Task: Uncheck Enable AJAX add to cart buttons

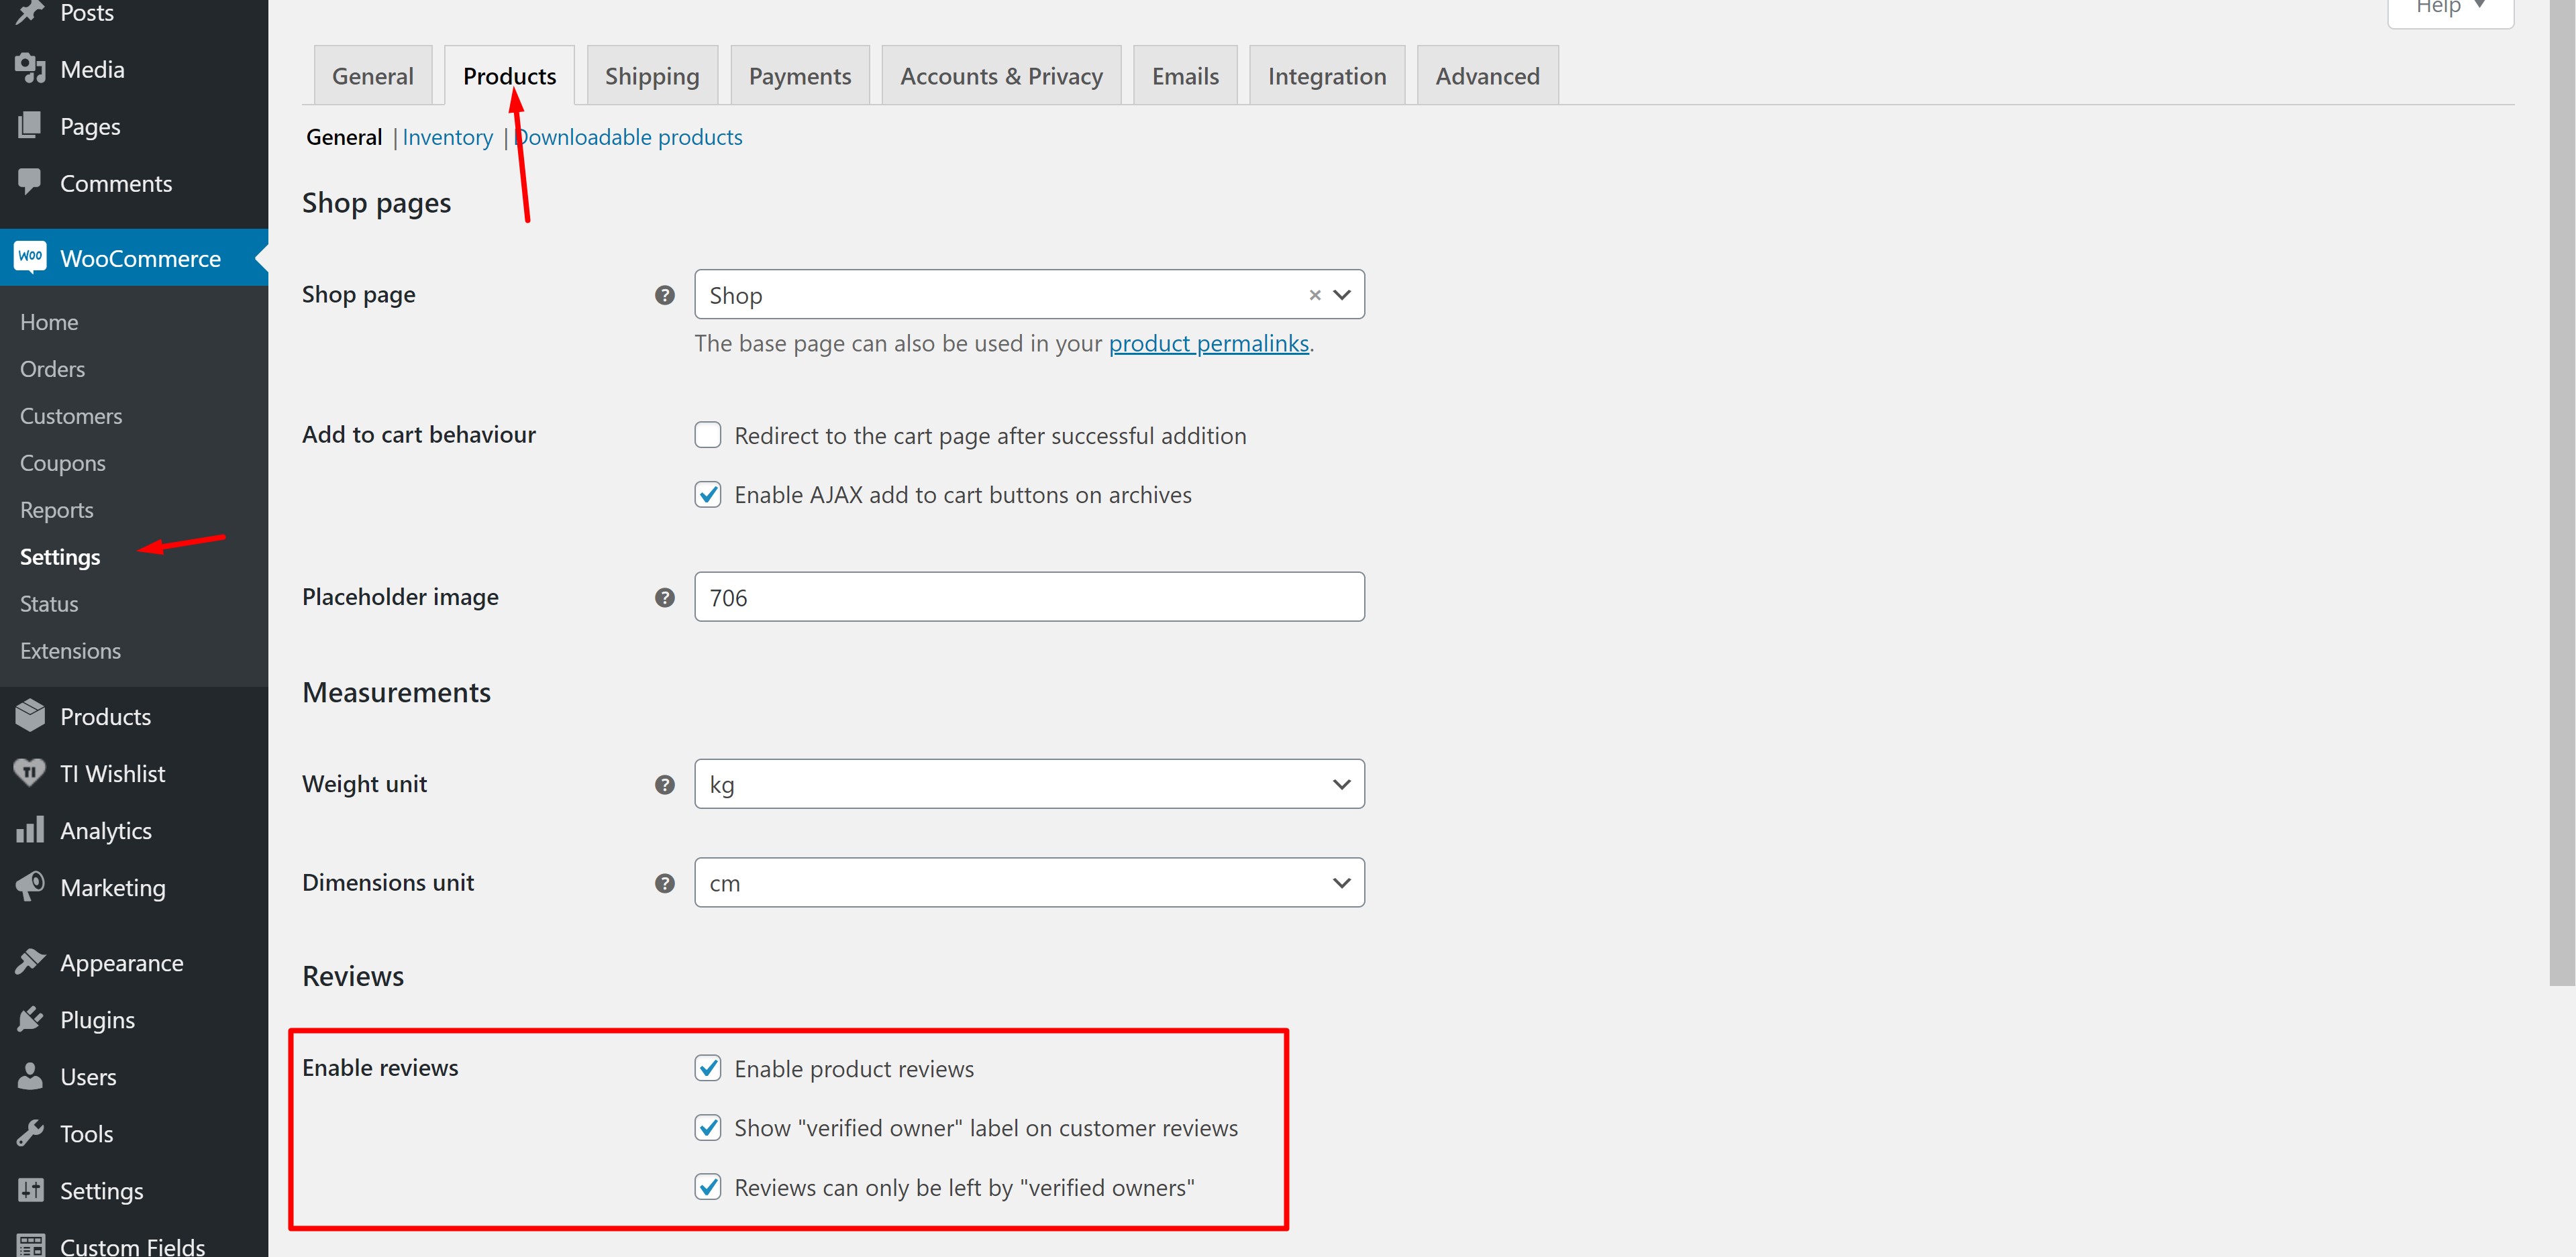Action: click(x=708, y=495)
